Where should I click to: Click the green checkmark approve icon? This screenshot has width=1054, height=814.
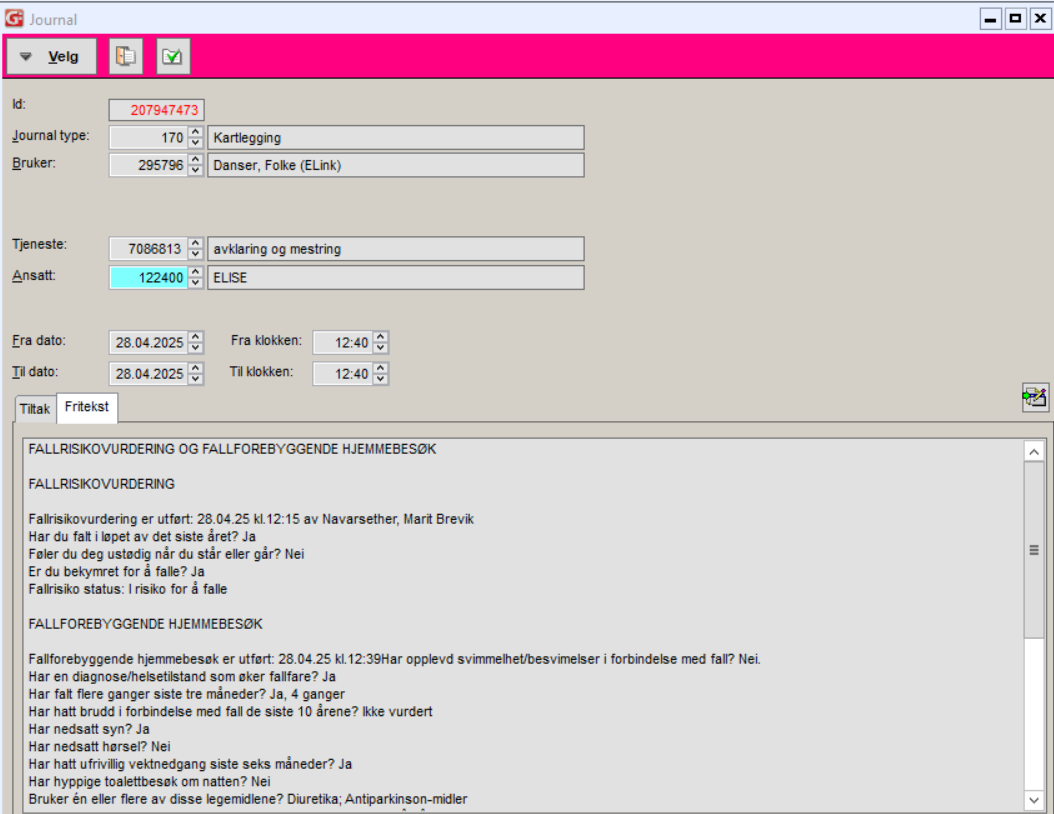[x=173, y=57]
